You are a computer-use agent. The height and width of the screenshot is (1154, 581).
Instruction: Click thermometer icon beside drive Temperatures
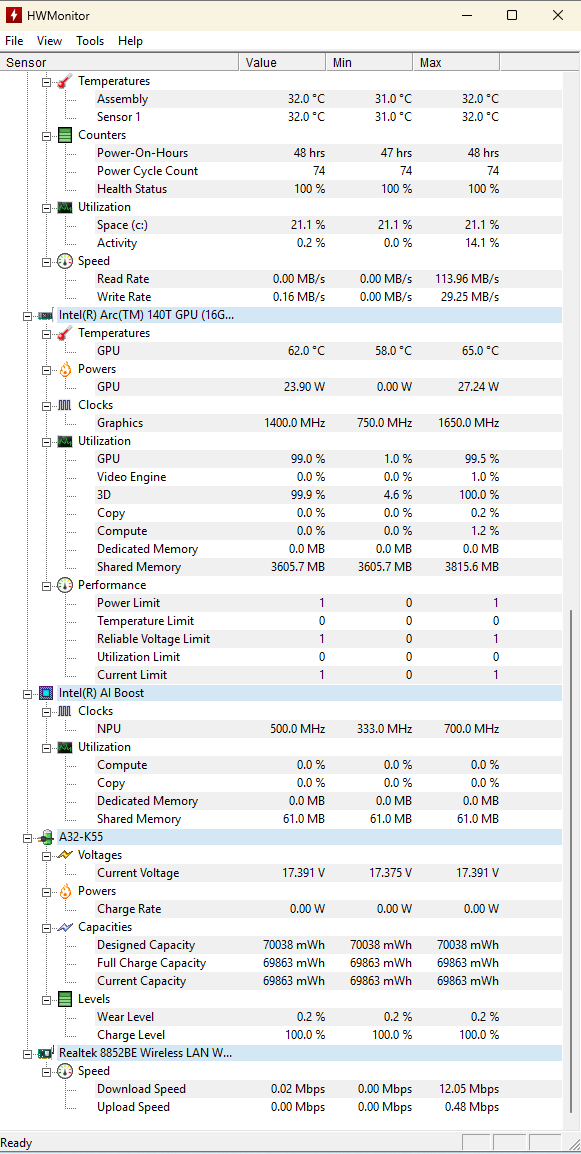pyautogui.click(x=66, y=81)
